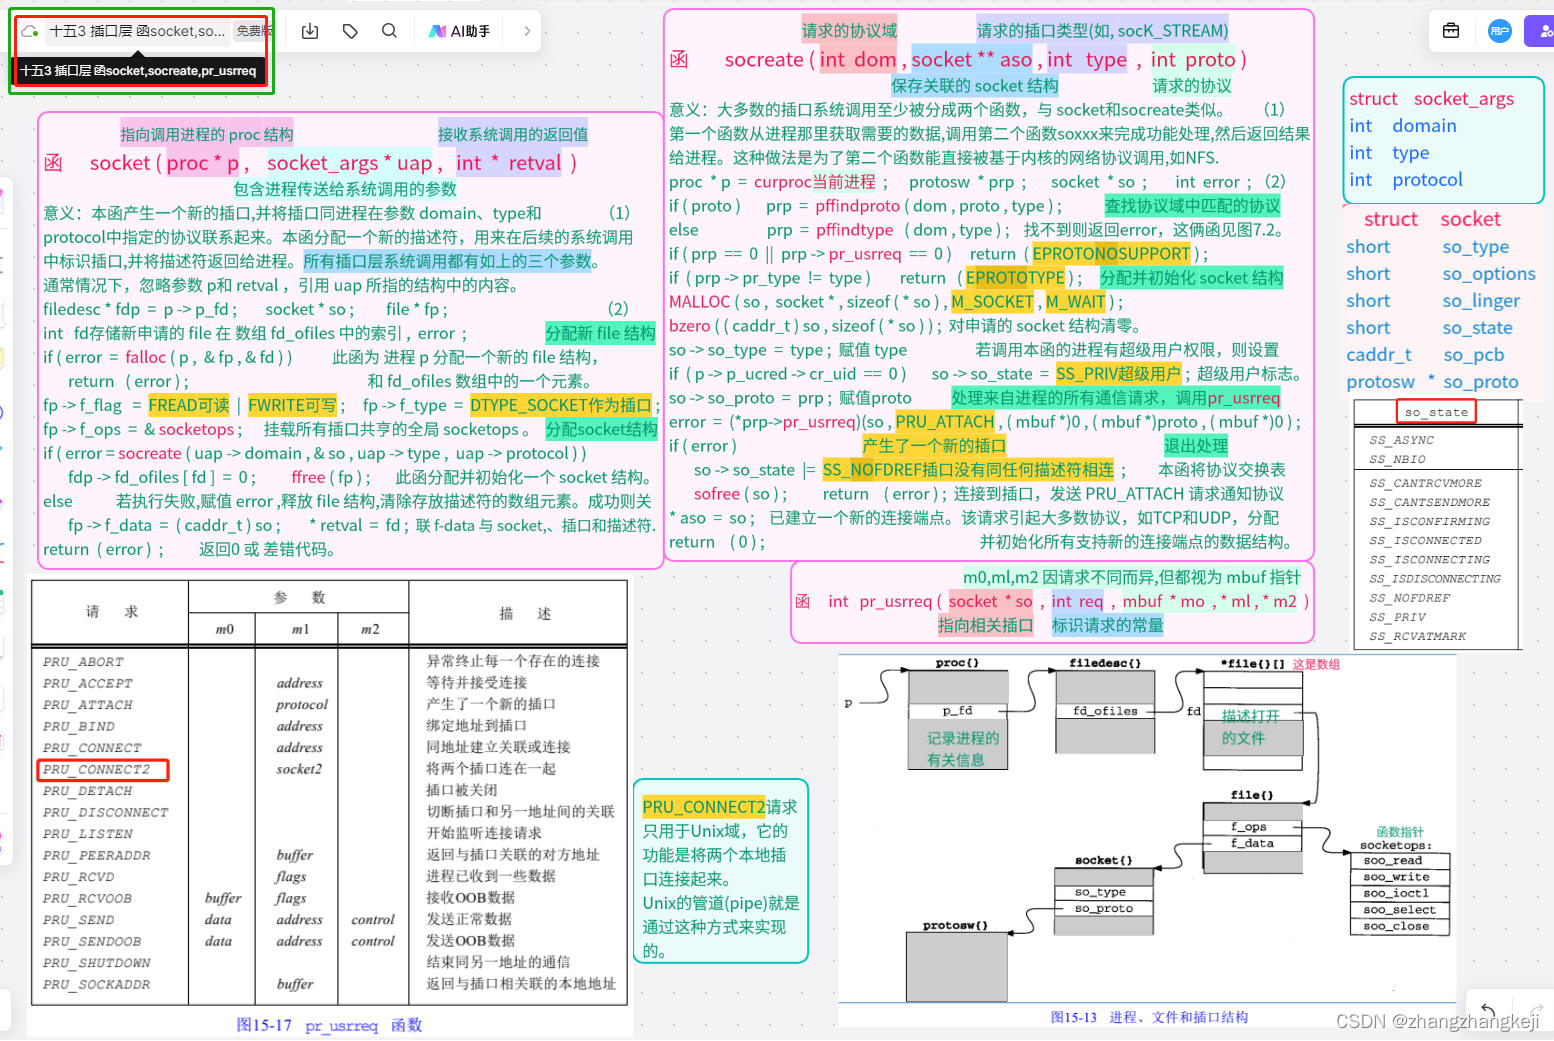Click the 图15-17 pr_usrreq 函数 caption

[329, 1025]
